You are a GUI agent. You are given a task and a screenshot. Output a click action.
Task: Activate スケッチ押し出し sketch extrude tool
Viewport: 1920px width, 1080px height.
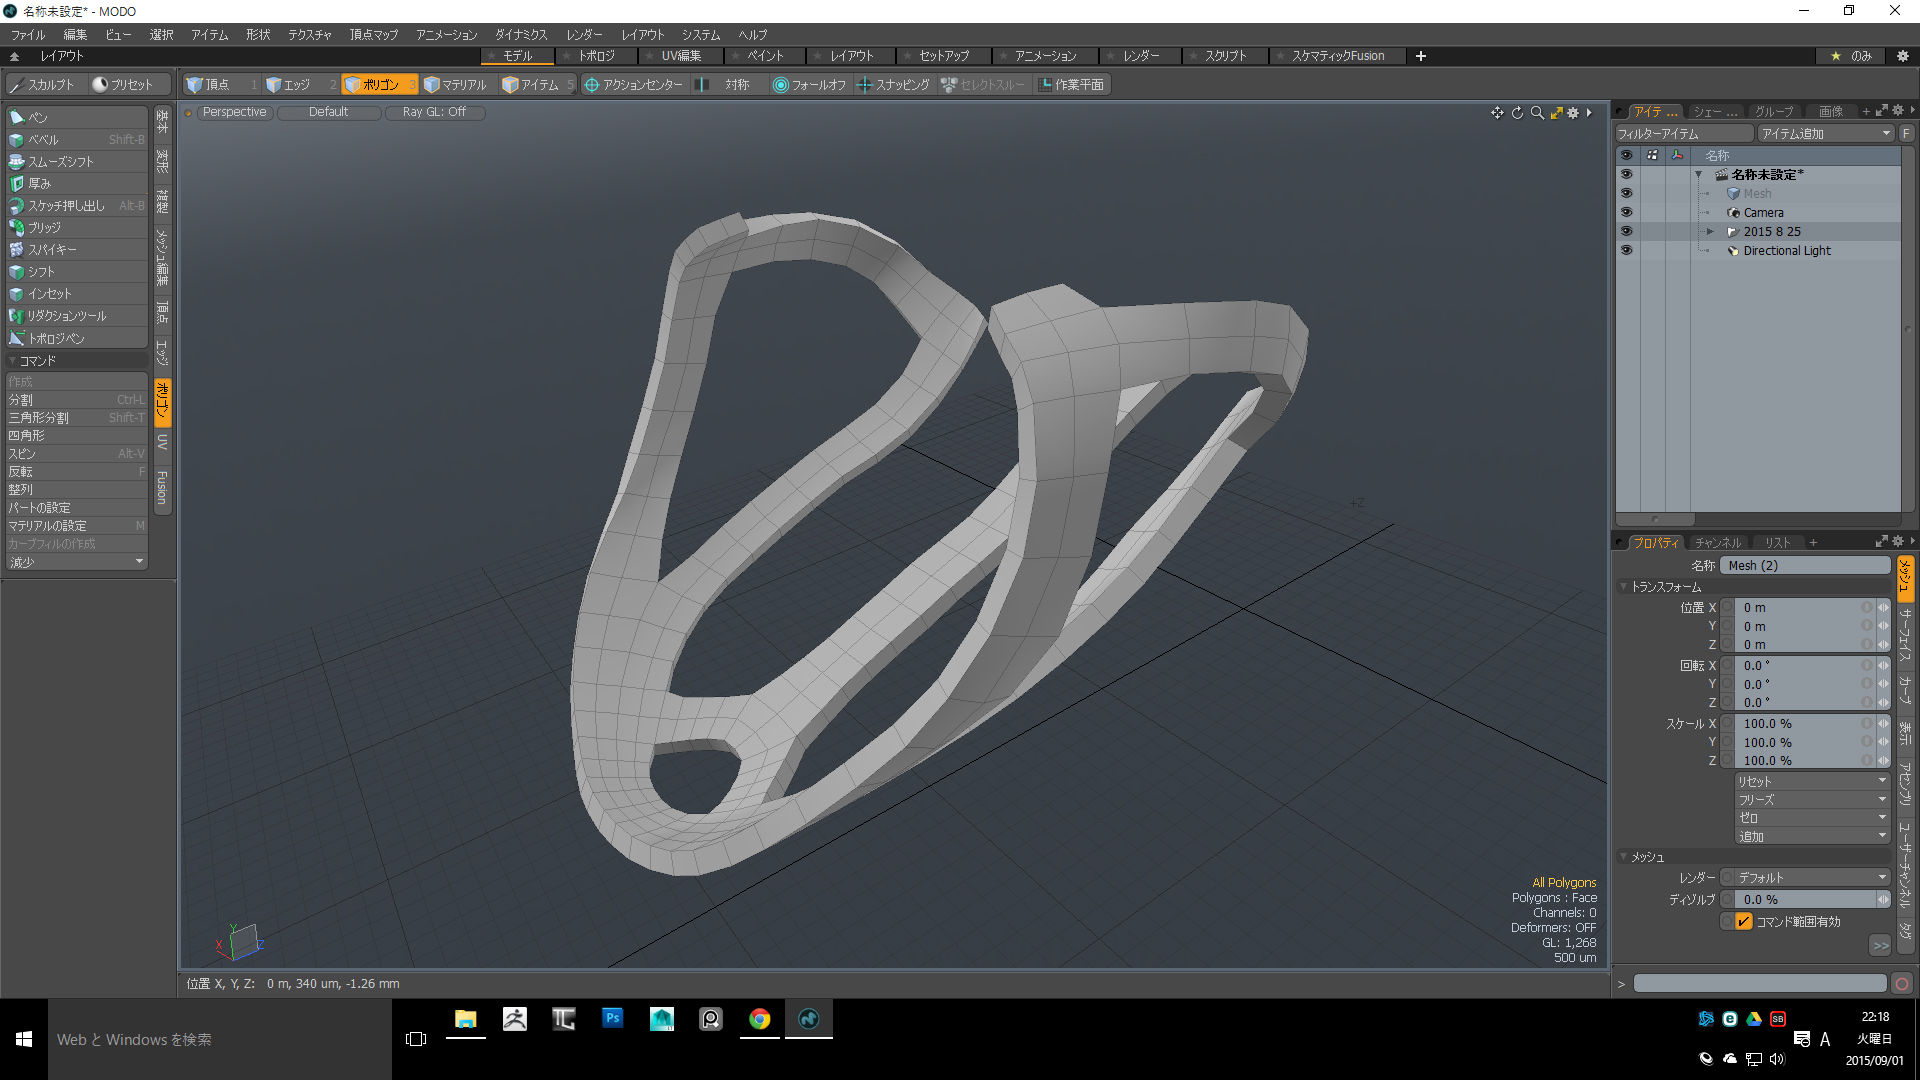77,205
